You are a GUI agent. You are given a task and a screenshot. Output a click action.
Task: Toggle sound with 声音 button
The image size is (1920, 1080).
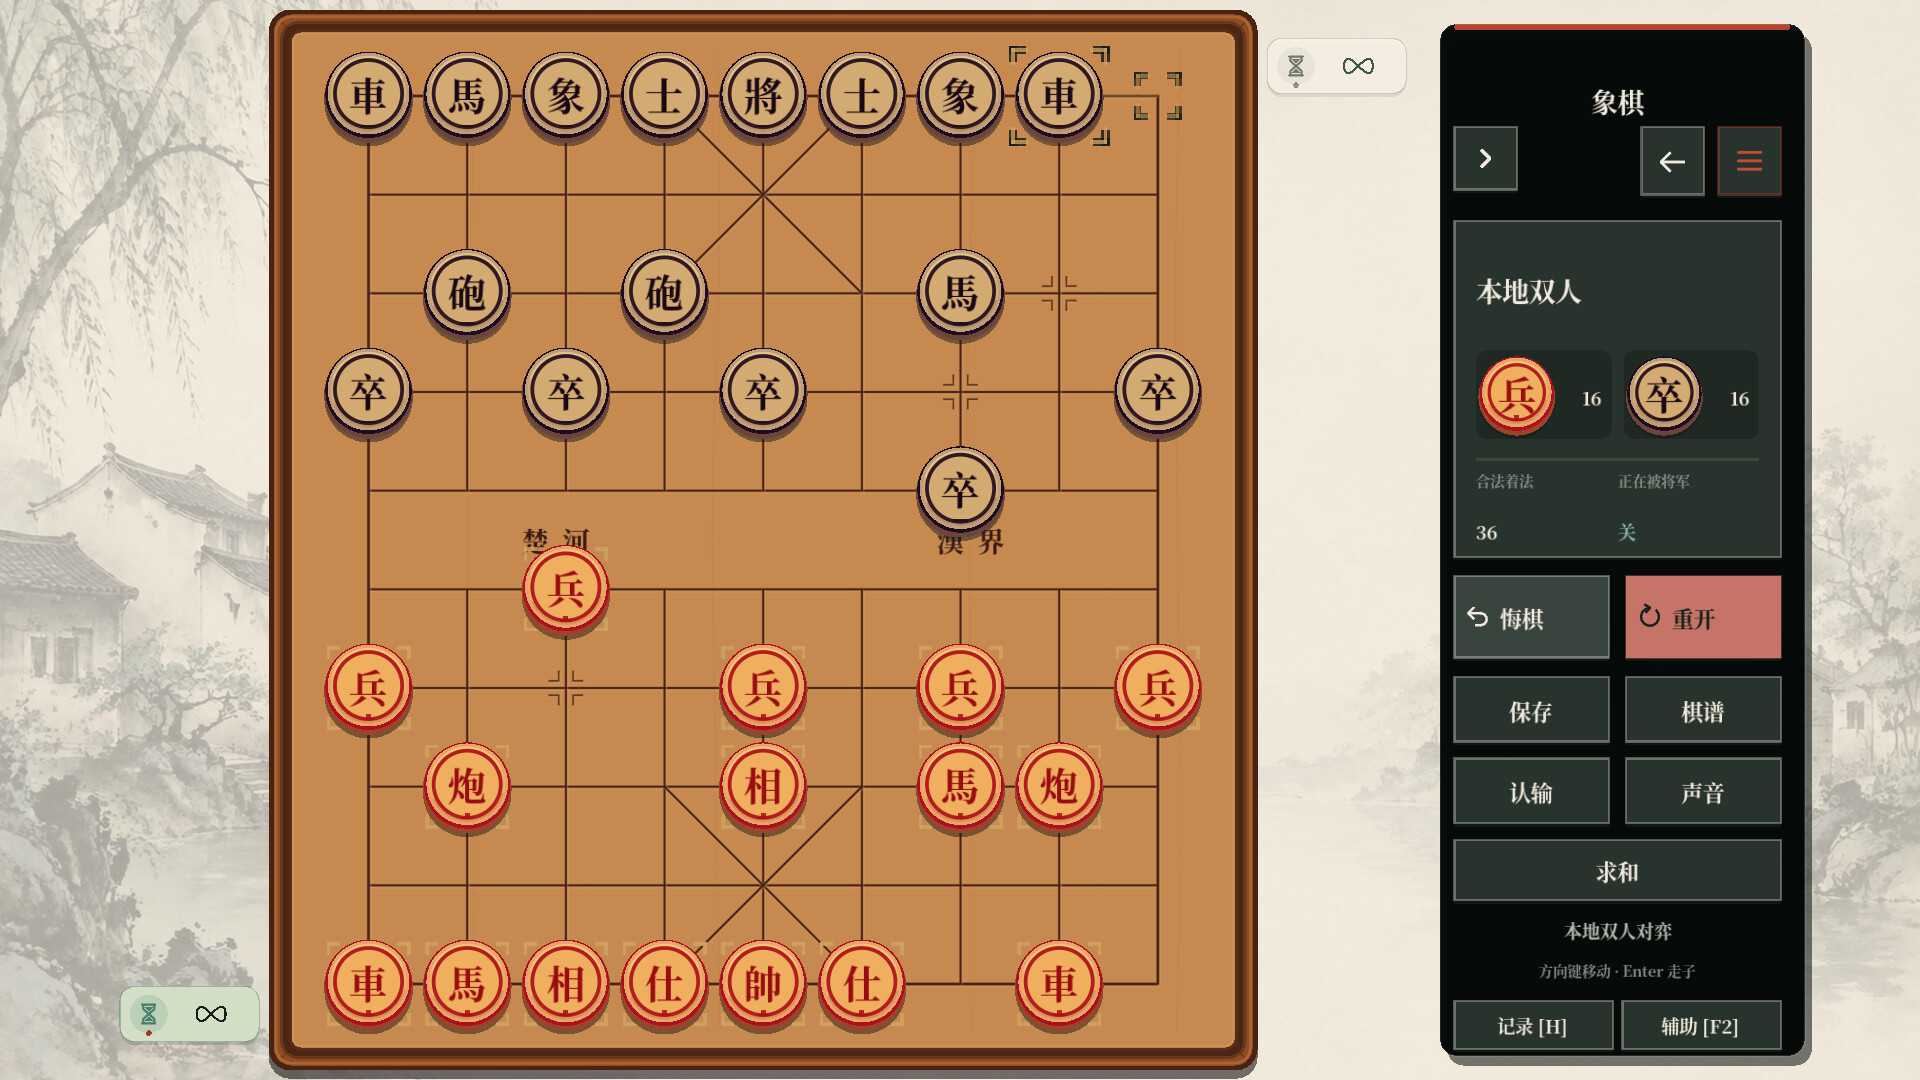point(1703,791)
